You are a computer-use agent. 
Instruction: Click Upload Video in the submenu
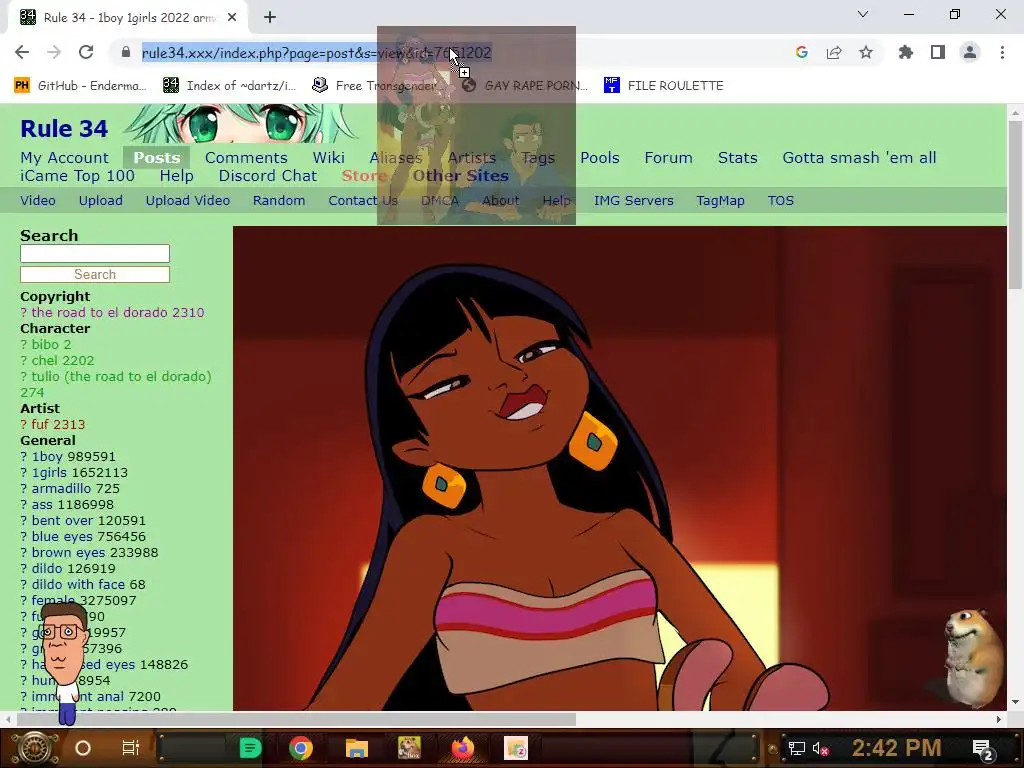tap(187, 200)
